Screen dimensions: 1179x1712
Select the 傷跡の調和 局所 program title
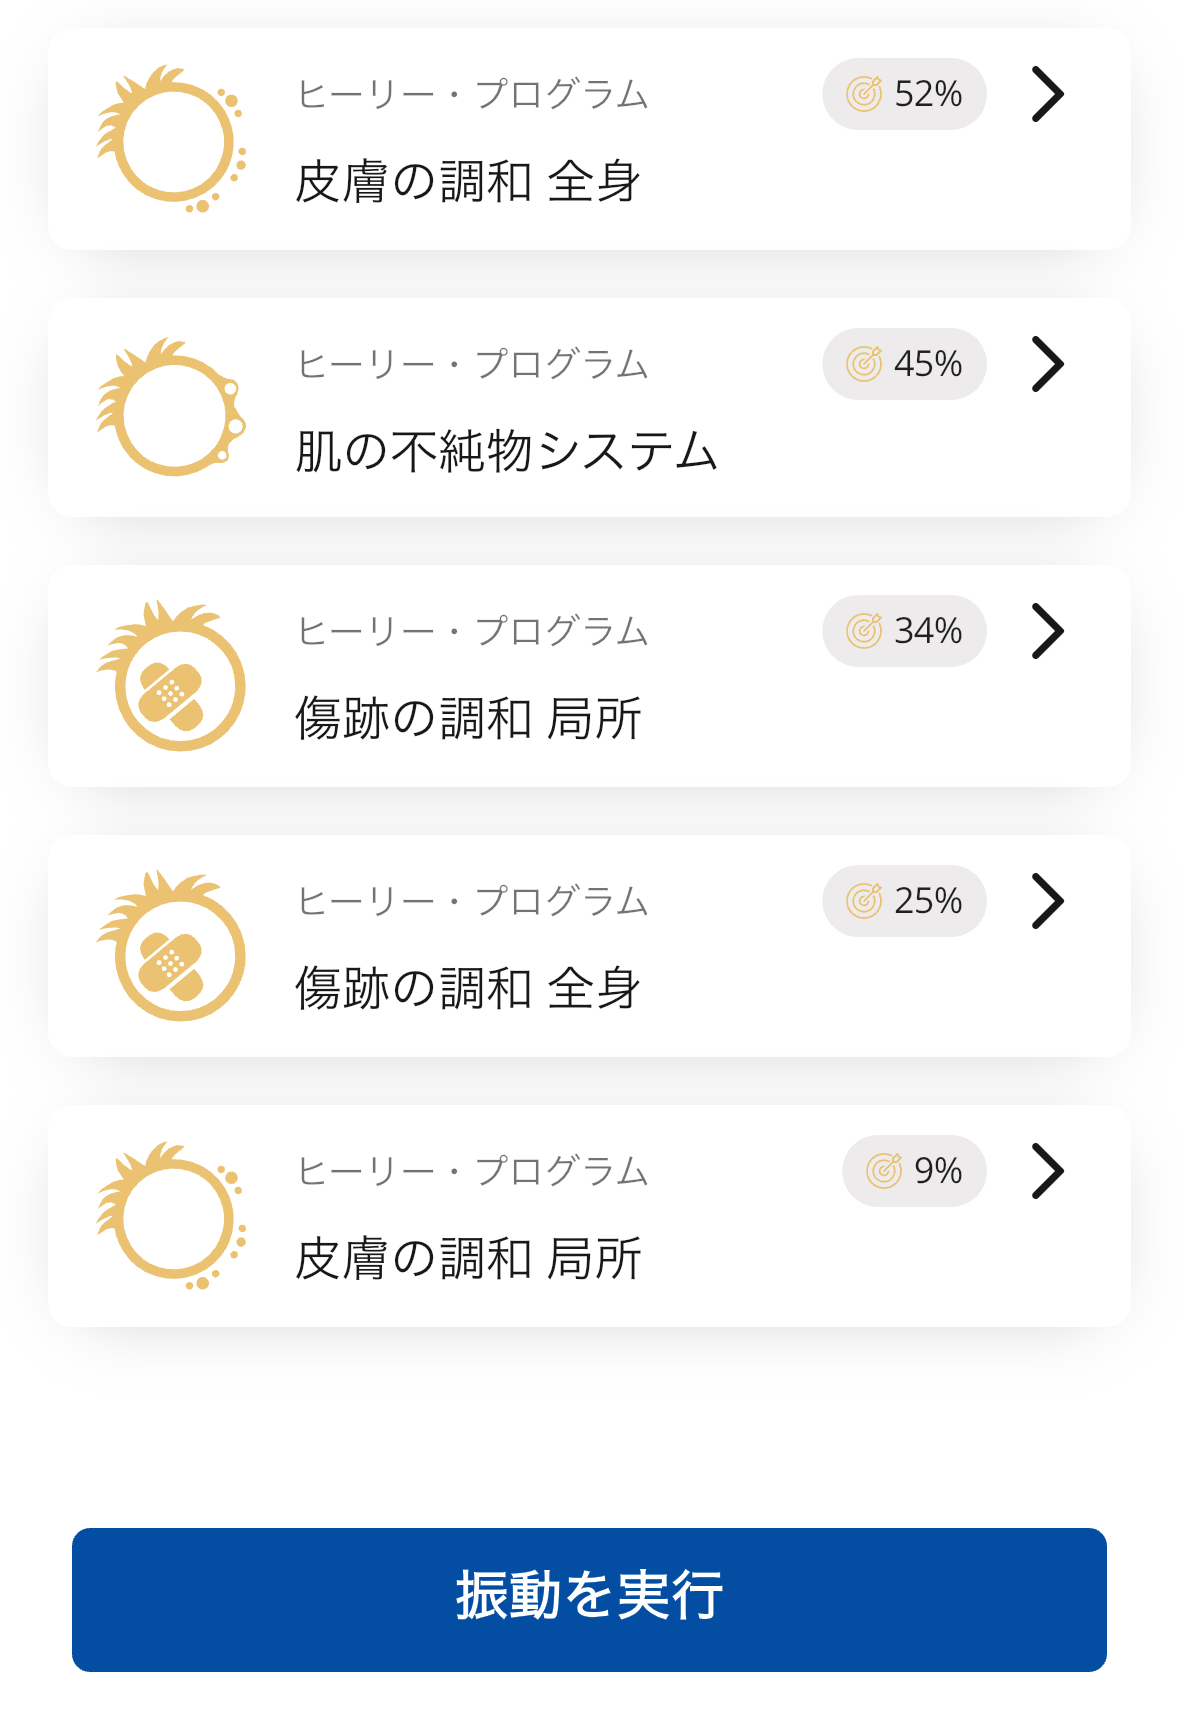coord(468,719)
